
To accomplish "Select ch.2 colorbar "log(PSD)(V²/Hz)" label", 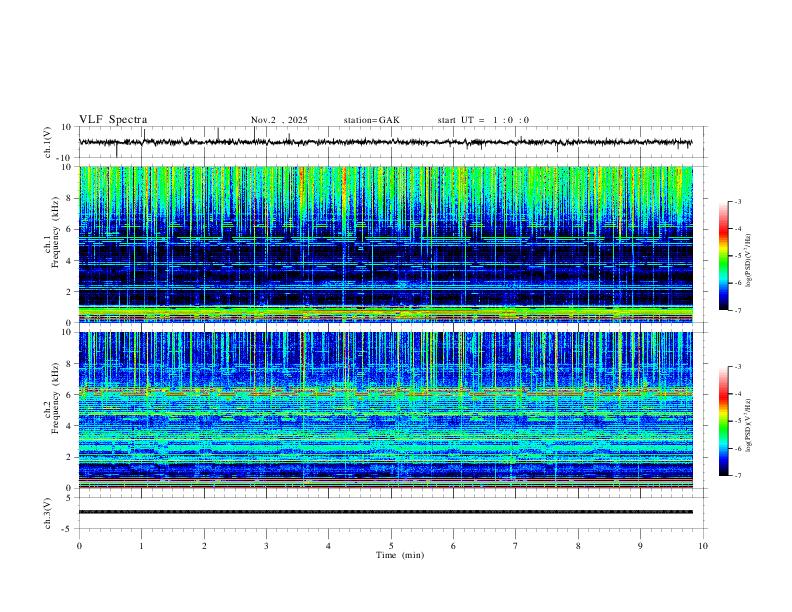I will pos(748,425).
